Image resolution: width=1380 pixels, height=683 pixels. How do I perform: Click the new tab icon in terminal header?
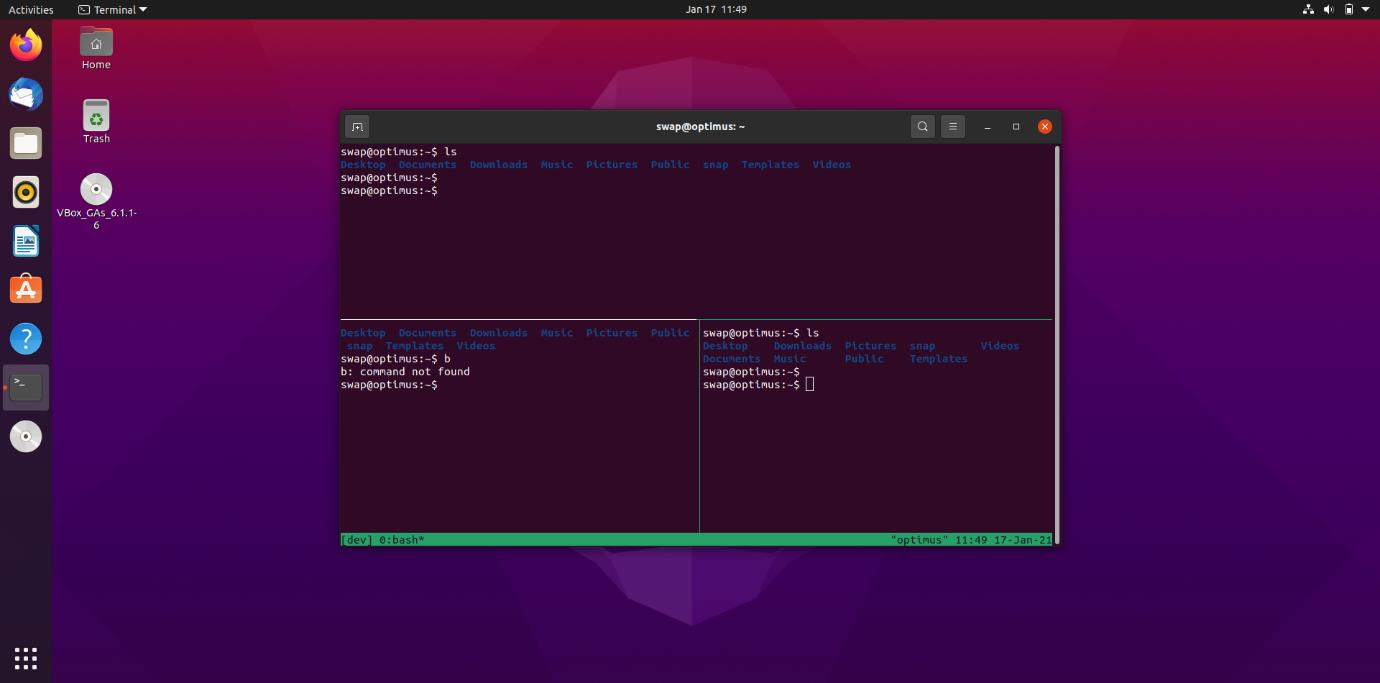tap(357, 127)
